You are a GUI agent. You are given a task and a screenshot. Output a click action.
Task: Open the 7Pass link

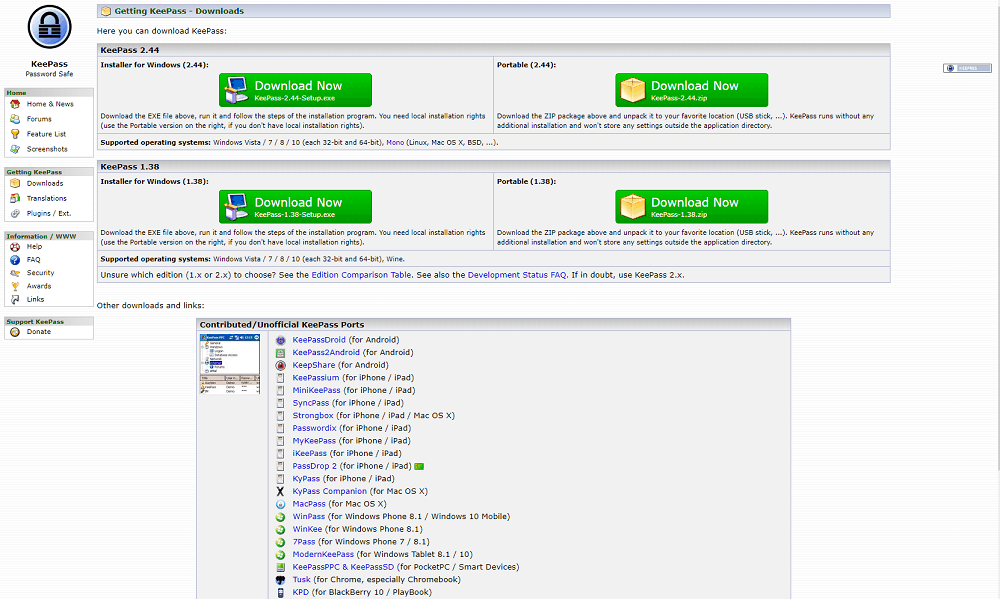tap(304, 542)
